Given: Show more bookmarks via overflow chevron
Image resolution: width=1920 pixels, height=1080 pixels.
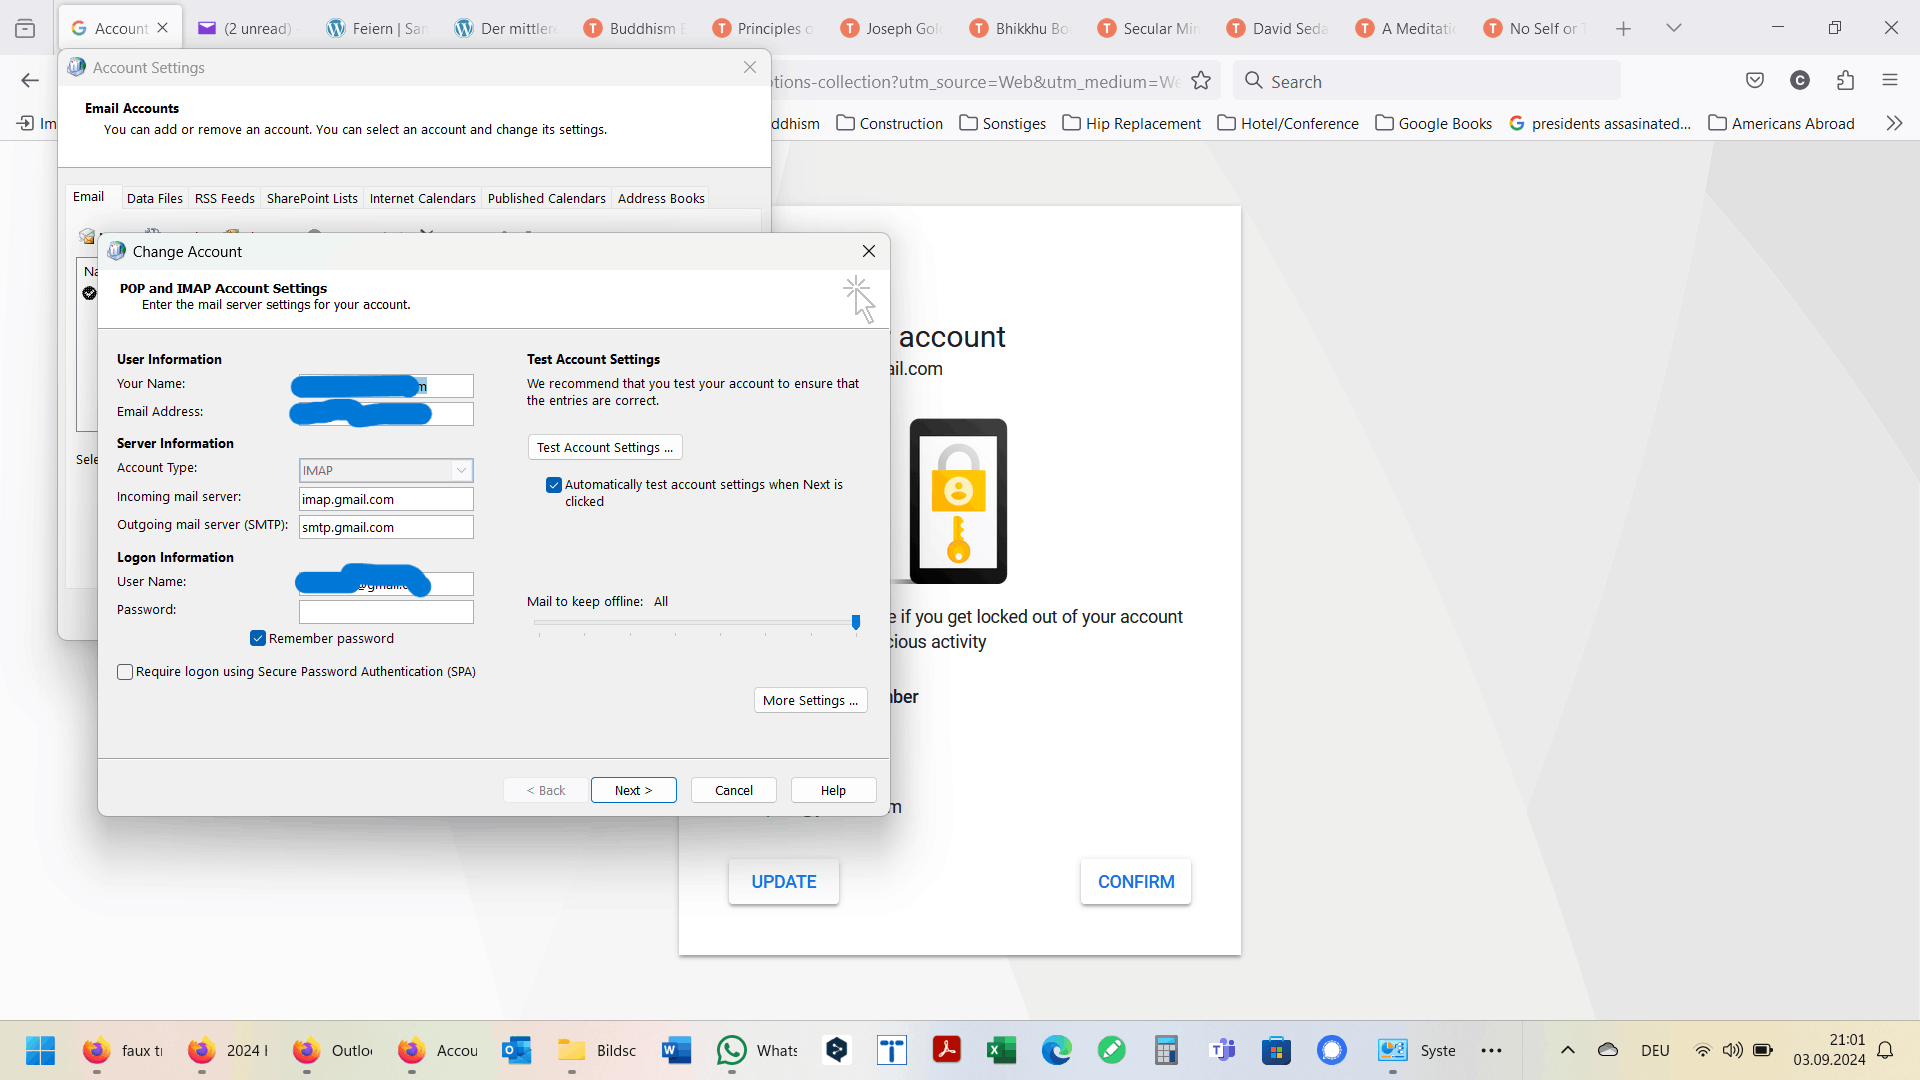Looking at the screenshot, I should click(1893, 123).
